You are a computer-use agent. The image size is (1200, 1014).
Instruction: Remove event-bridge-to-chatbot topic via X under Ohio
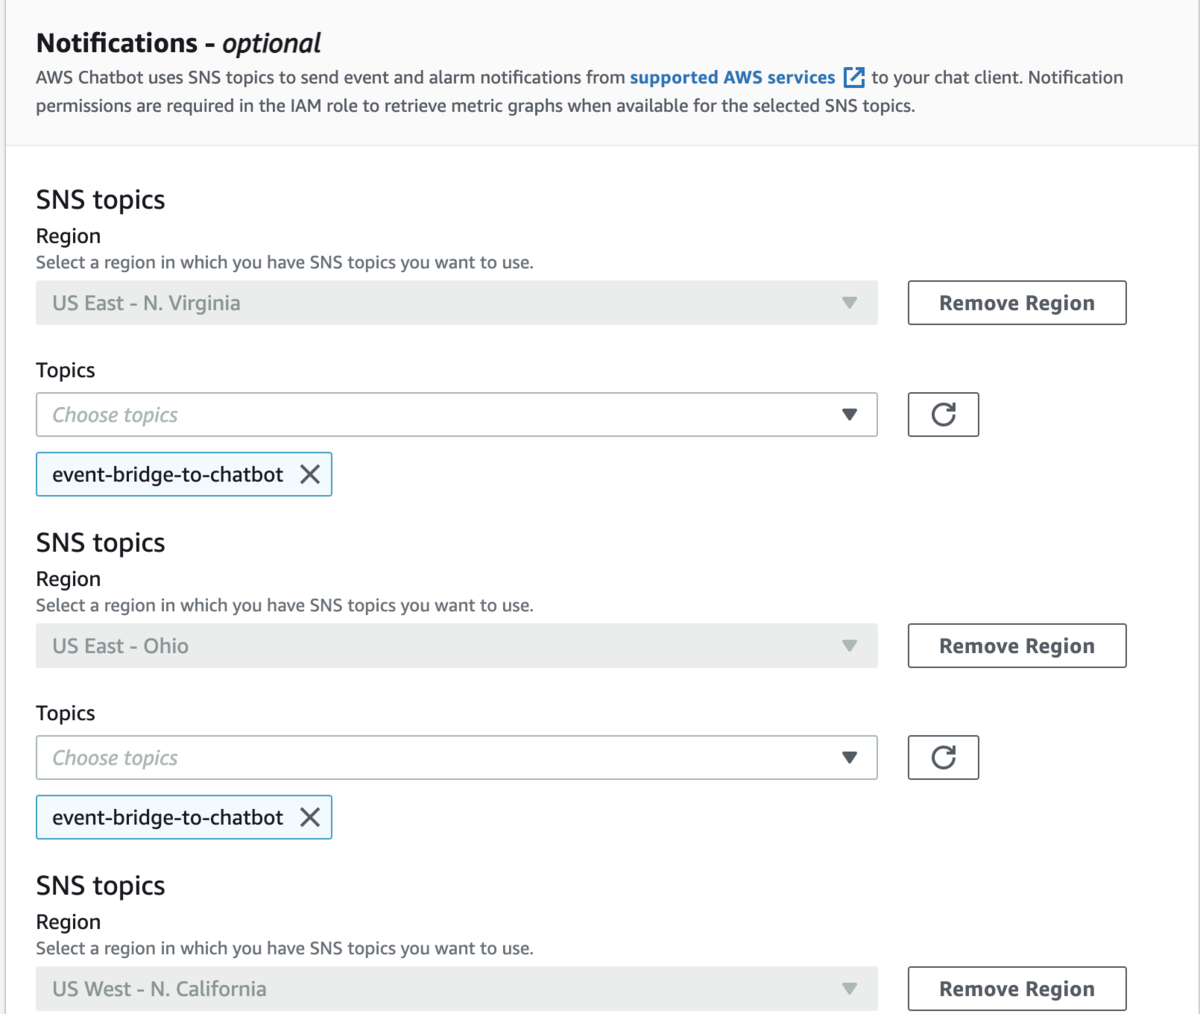[310, 818]
